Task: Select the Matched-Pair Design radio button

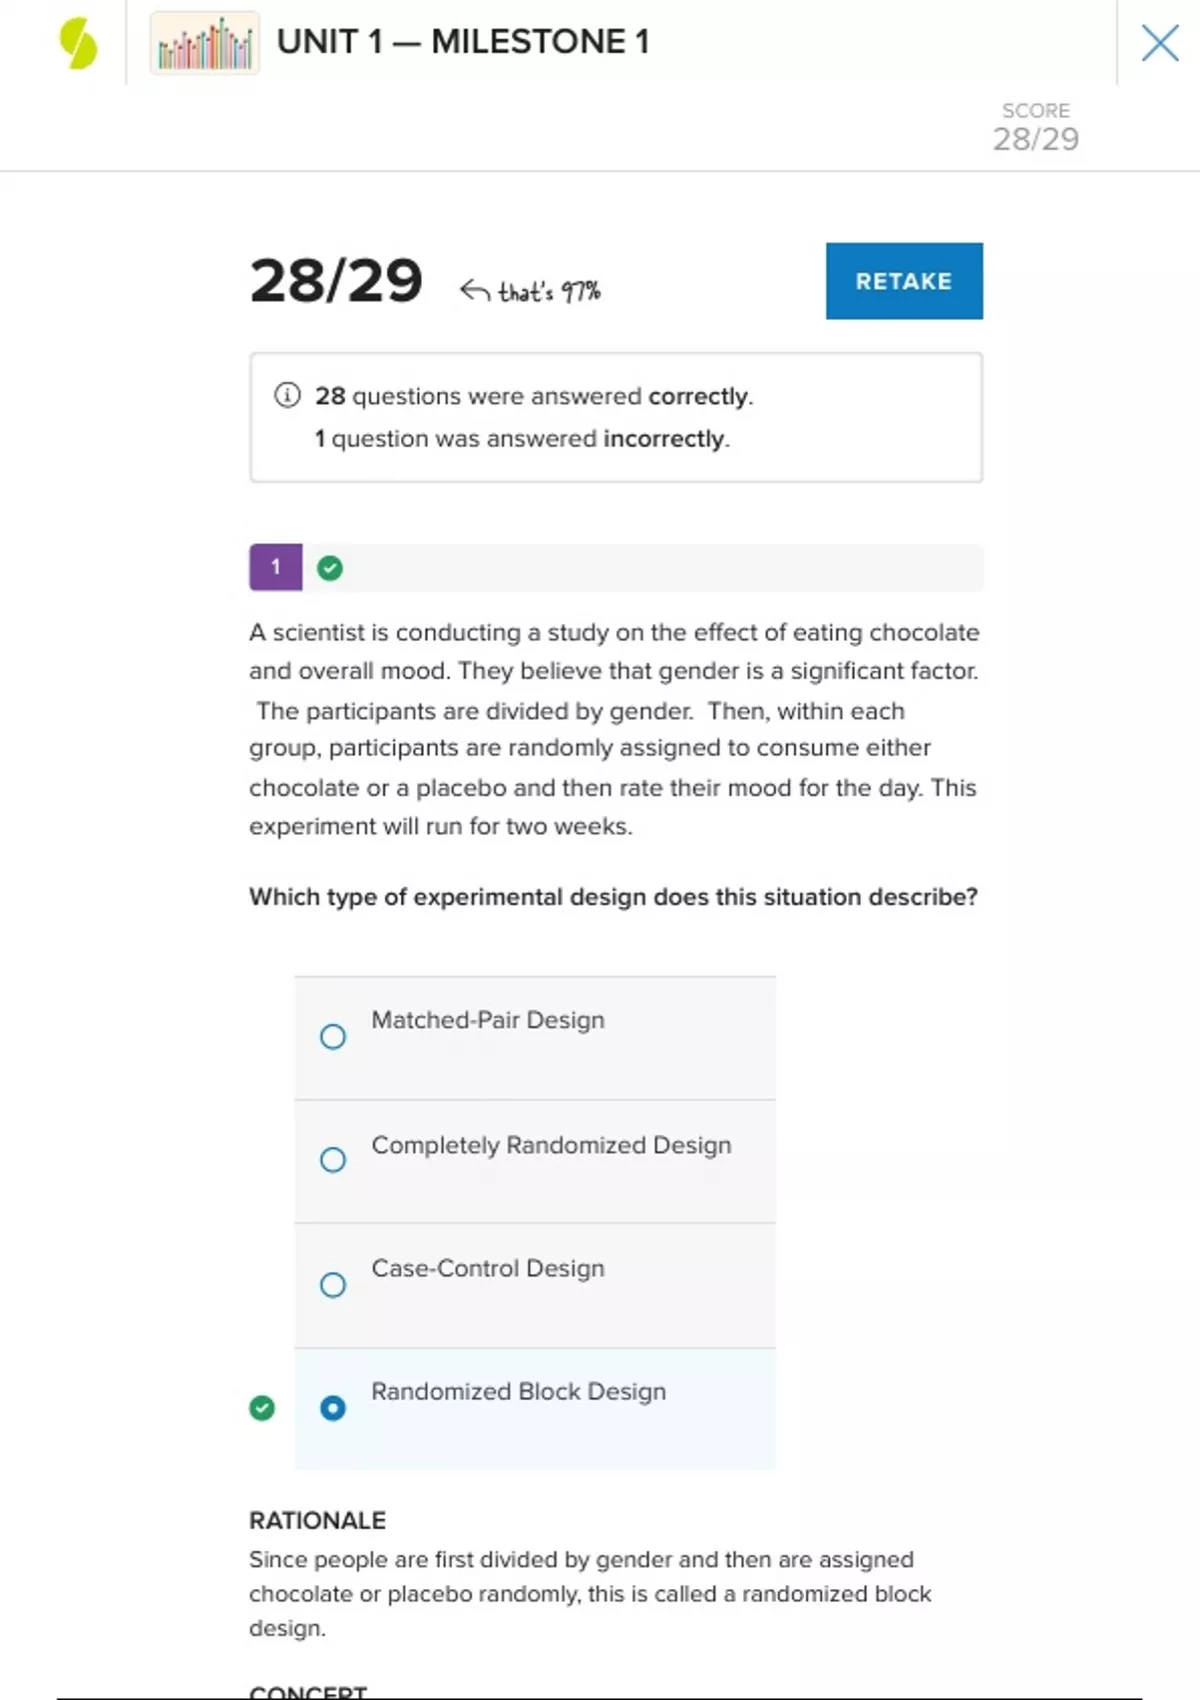Action: click(333, 1036)
